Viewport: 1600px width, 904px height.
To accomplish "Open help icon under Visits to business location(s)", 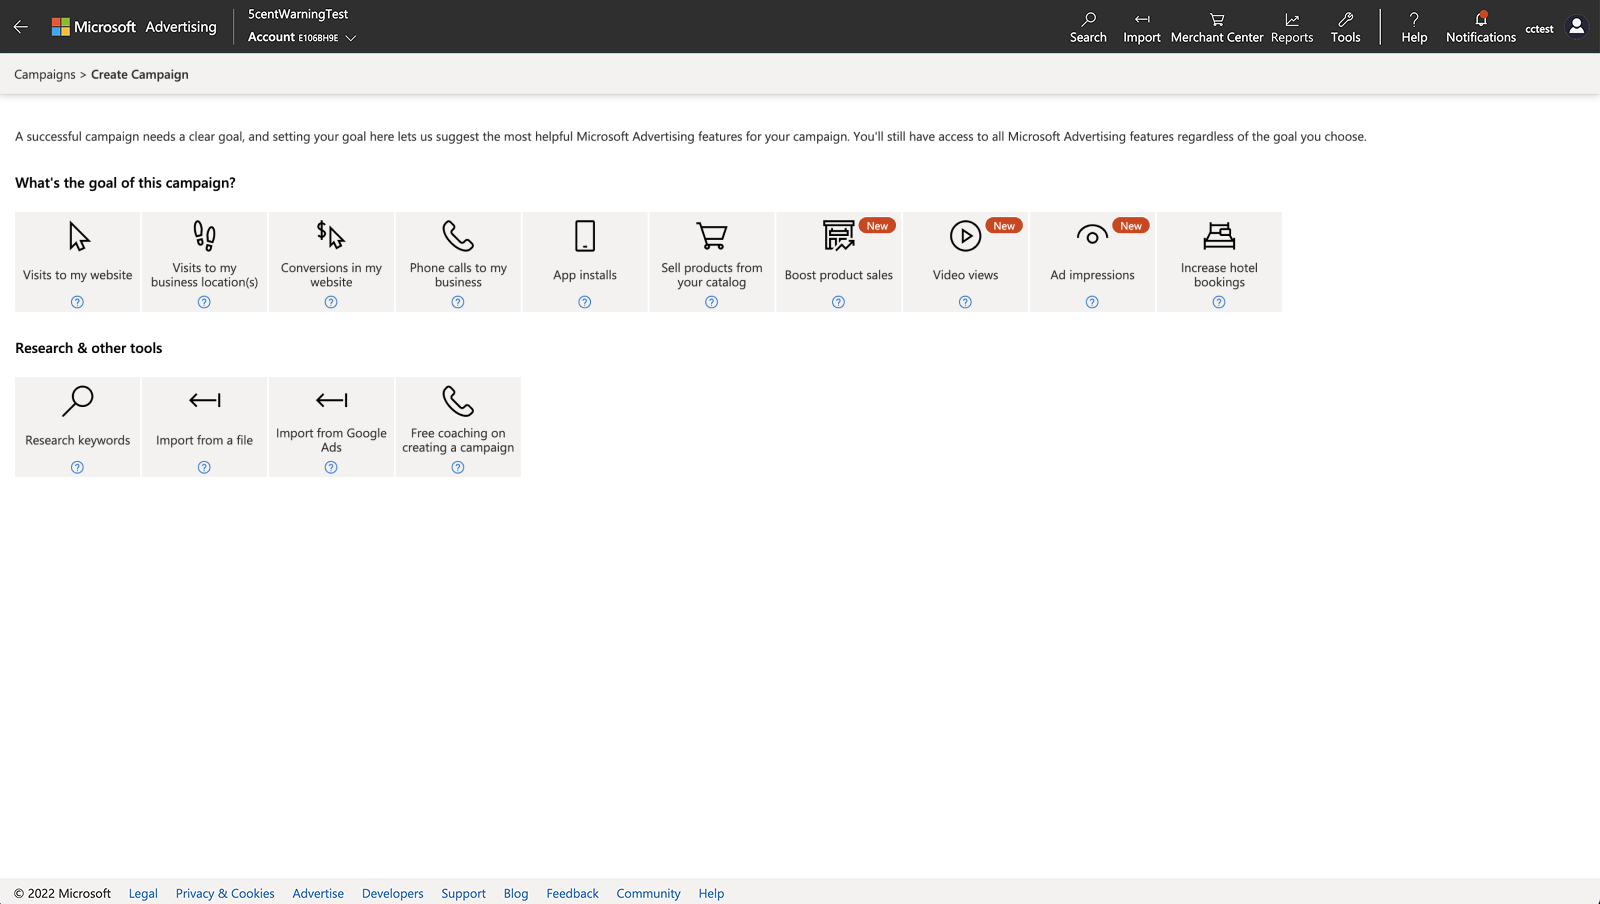I will coord(204,302).
